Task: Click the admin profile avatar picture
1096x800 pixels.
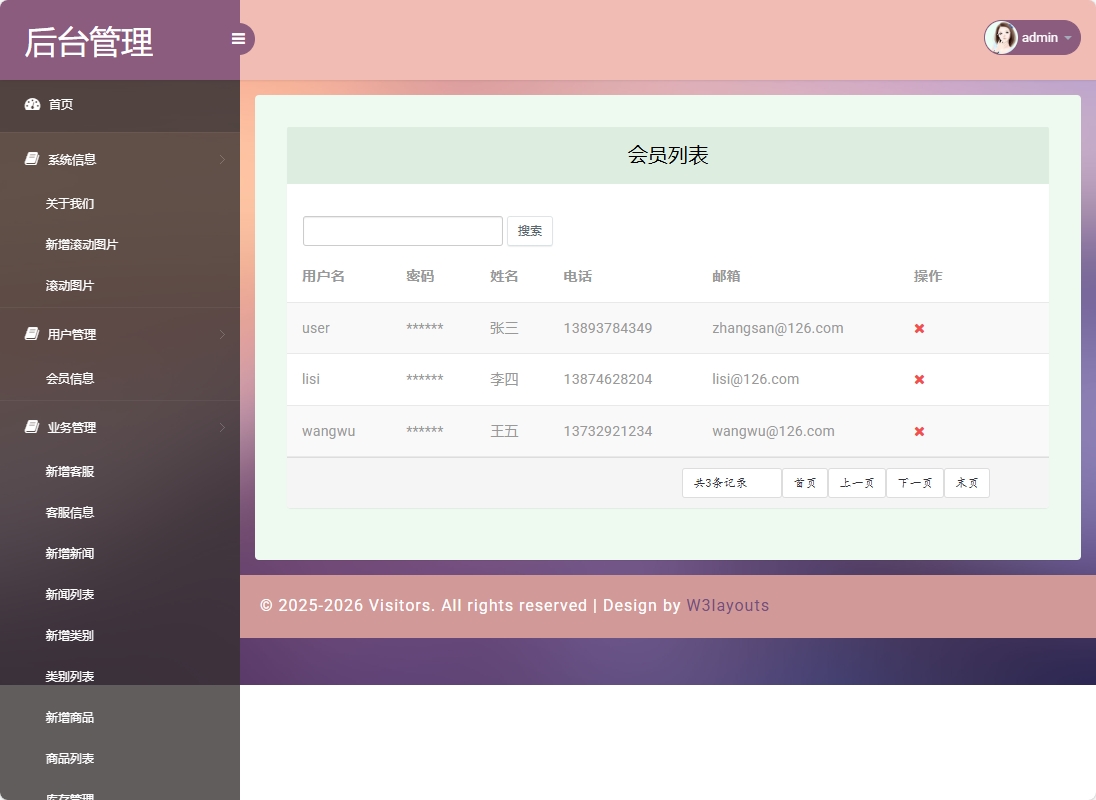Action: tap(1001, 38)
